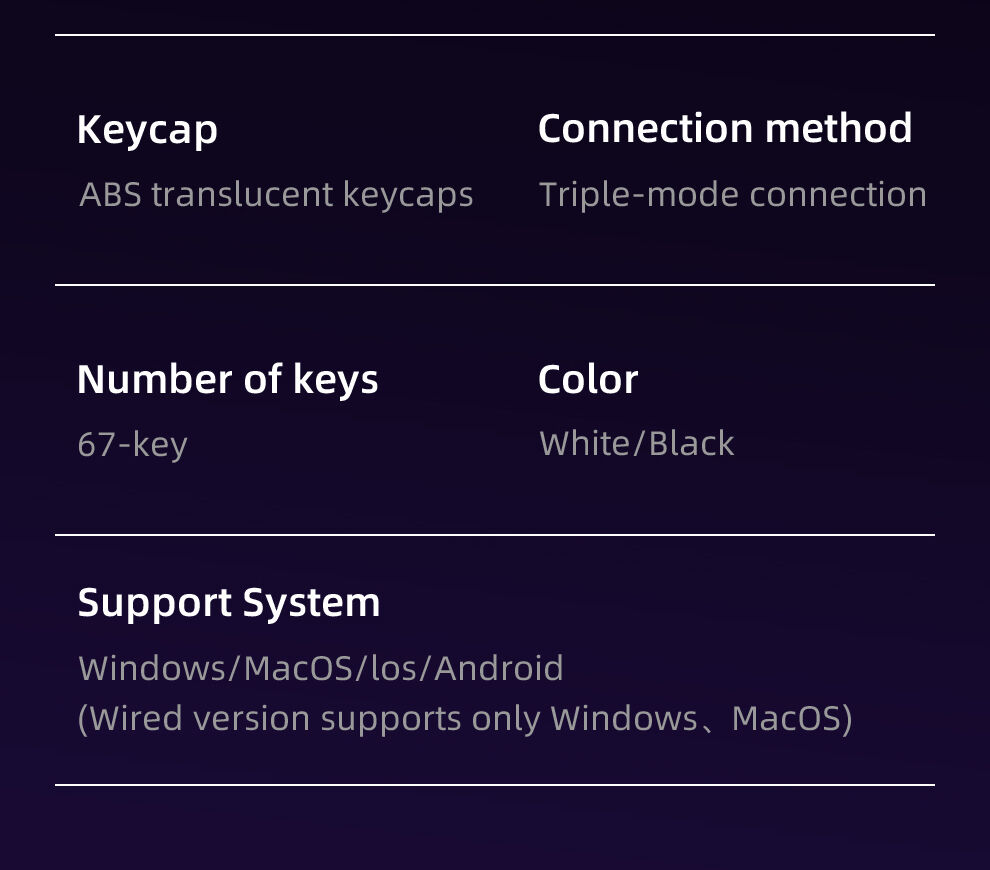Select the White/Black color value
This screenshot has height=870, width=990.
[x=636, y=443]
